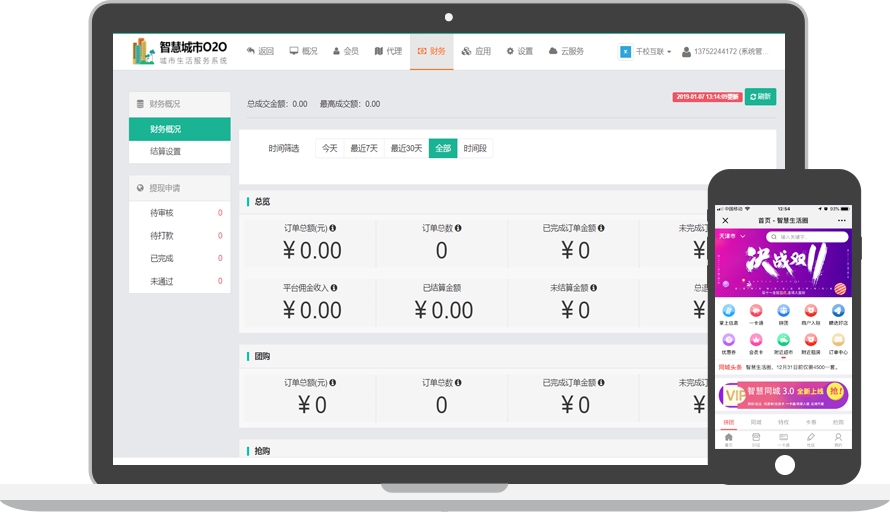Filter by 最近7天 time range
The width and height of the screenshot is (890, 526).
[x=364, y=148]
